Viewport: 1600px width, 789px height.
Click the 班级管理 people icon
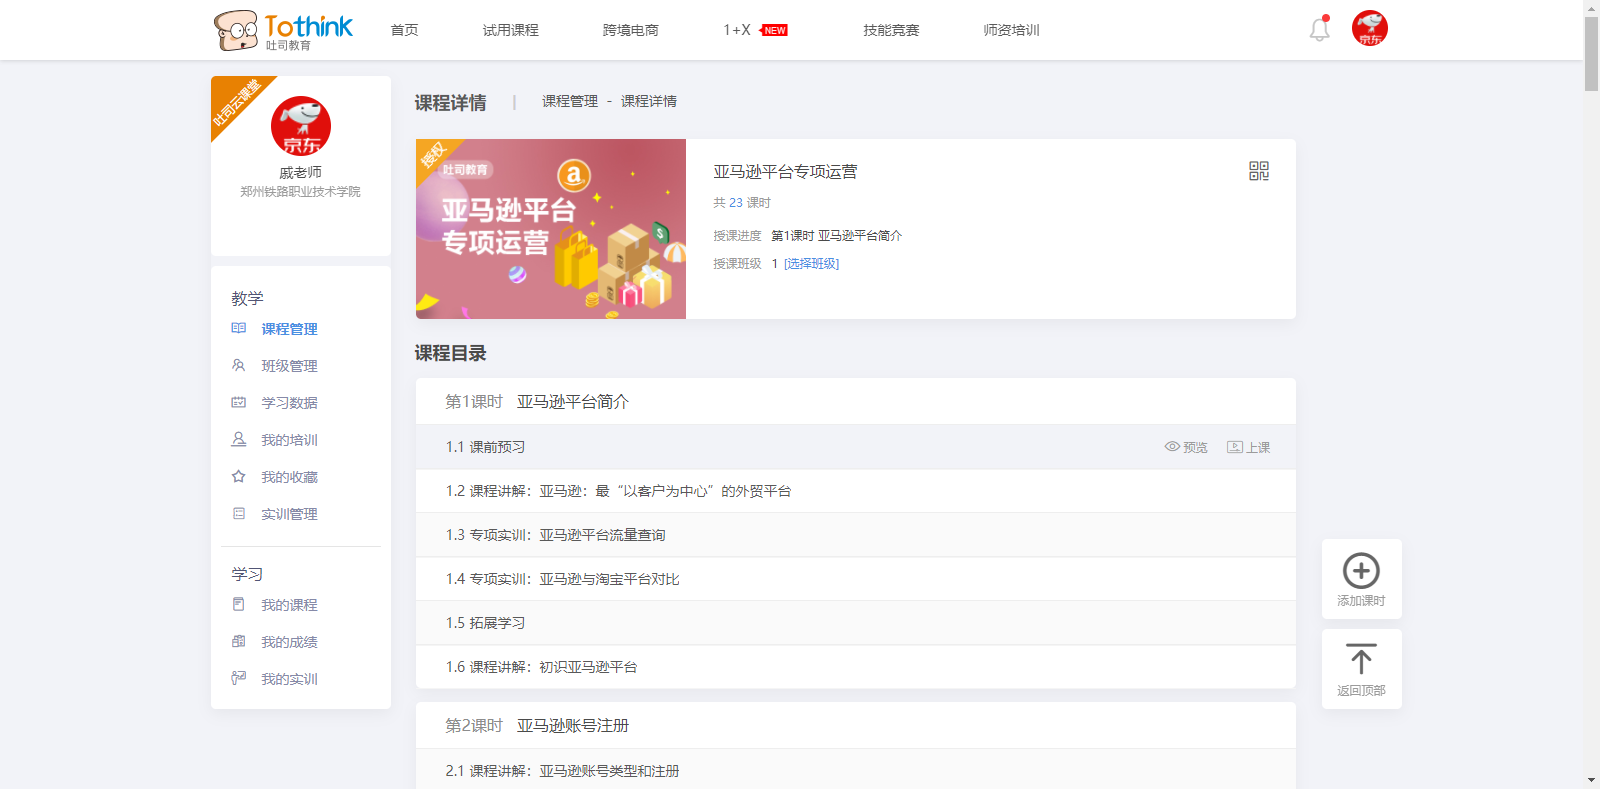point(238,365)
